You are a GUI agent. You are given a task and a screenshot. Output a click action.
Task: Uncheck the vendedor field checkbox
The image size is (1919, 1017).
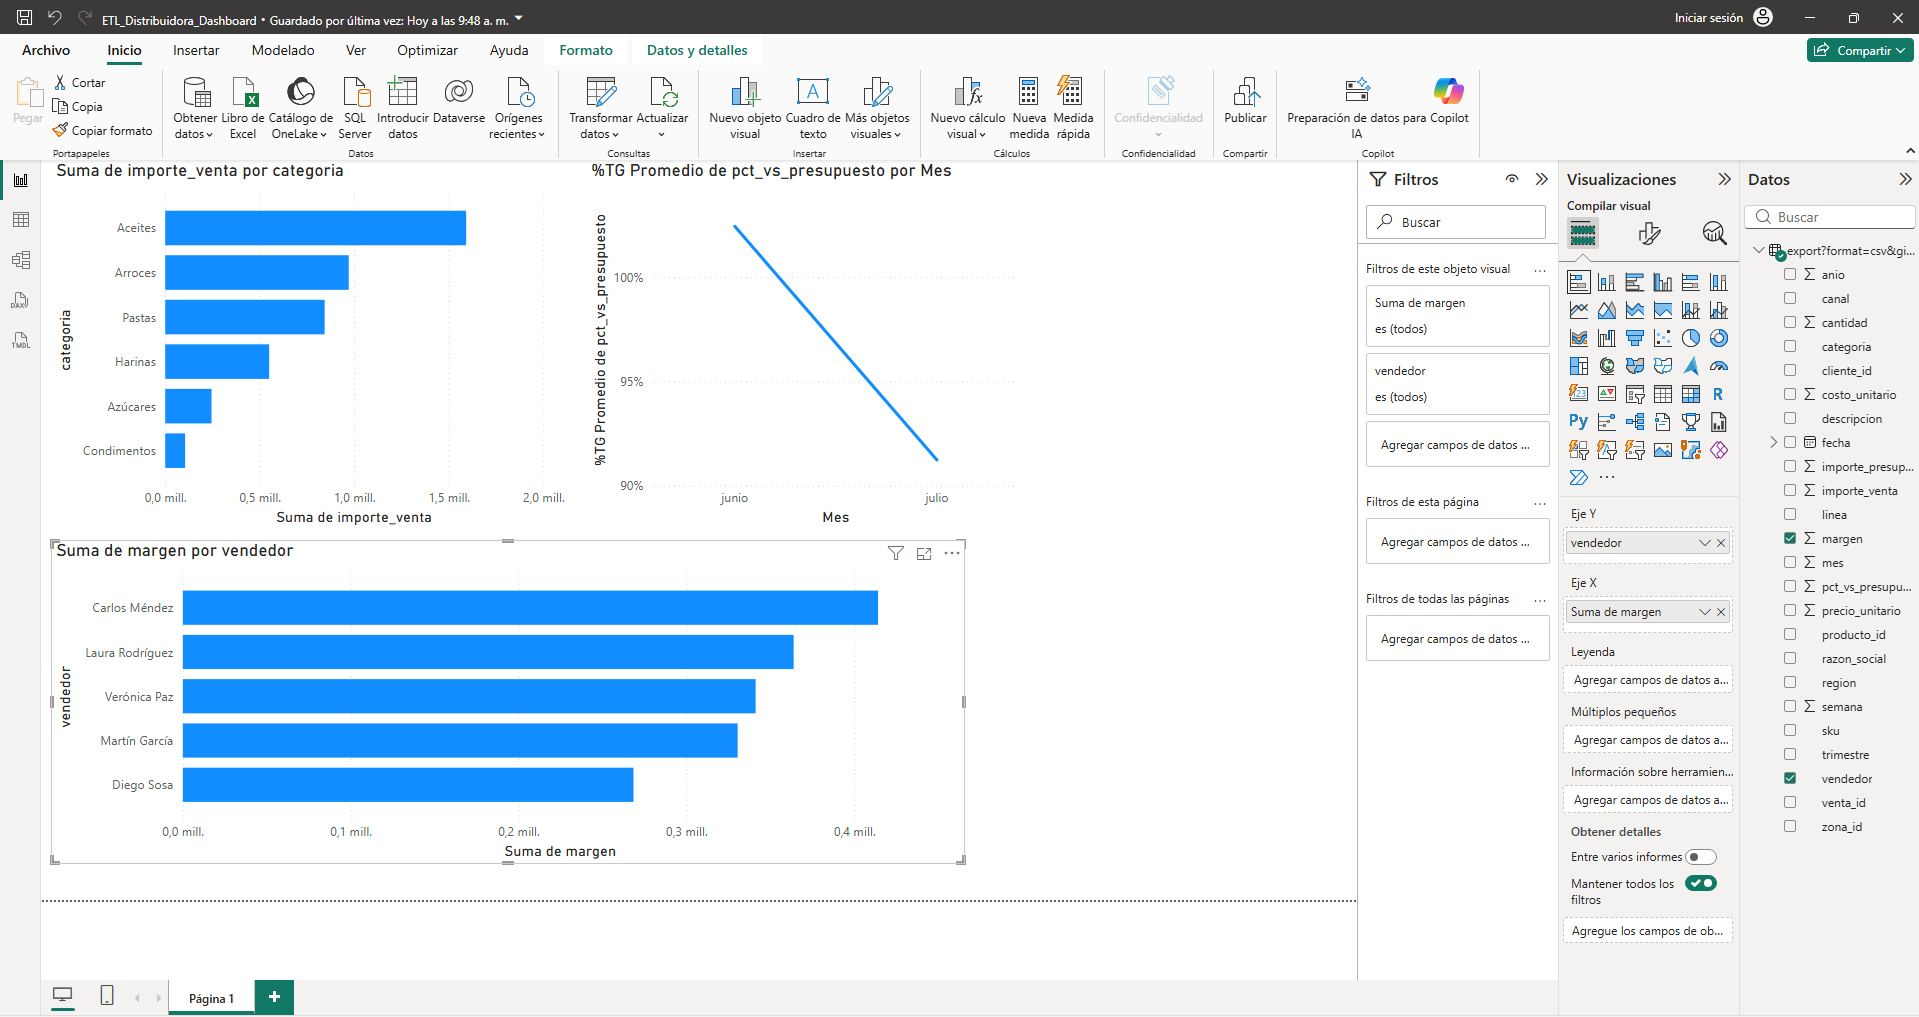(x=1790, y=778)
